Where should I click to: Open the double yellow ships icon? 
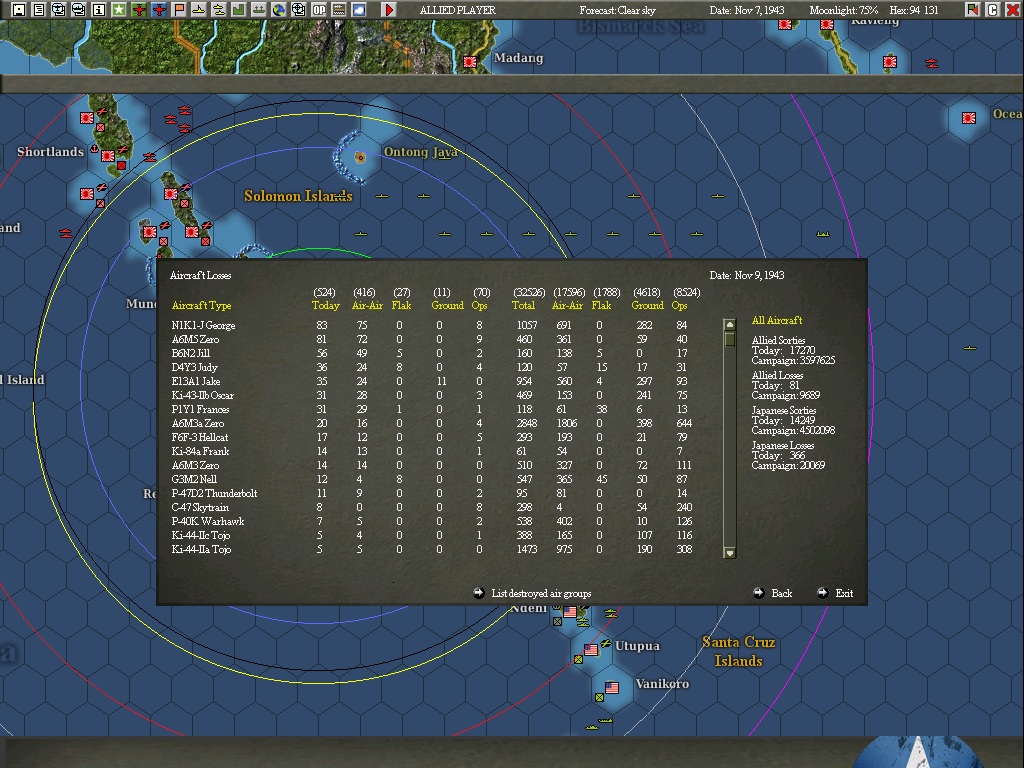click(x=219, y=9)
